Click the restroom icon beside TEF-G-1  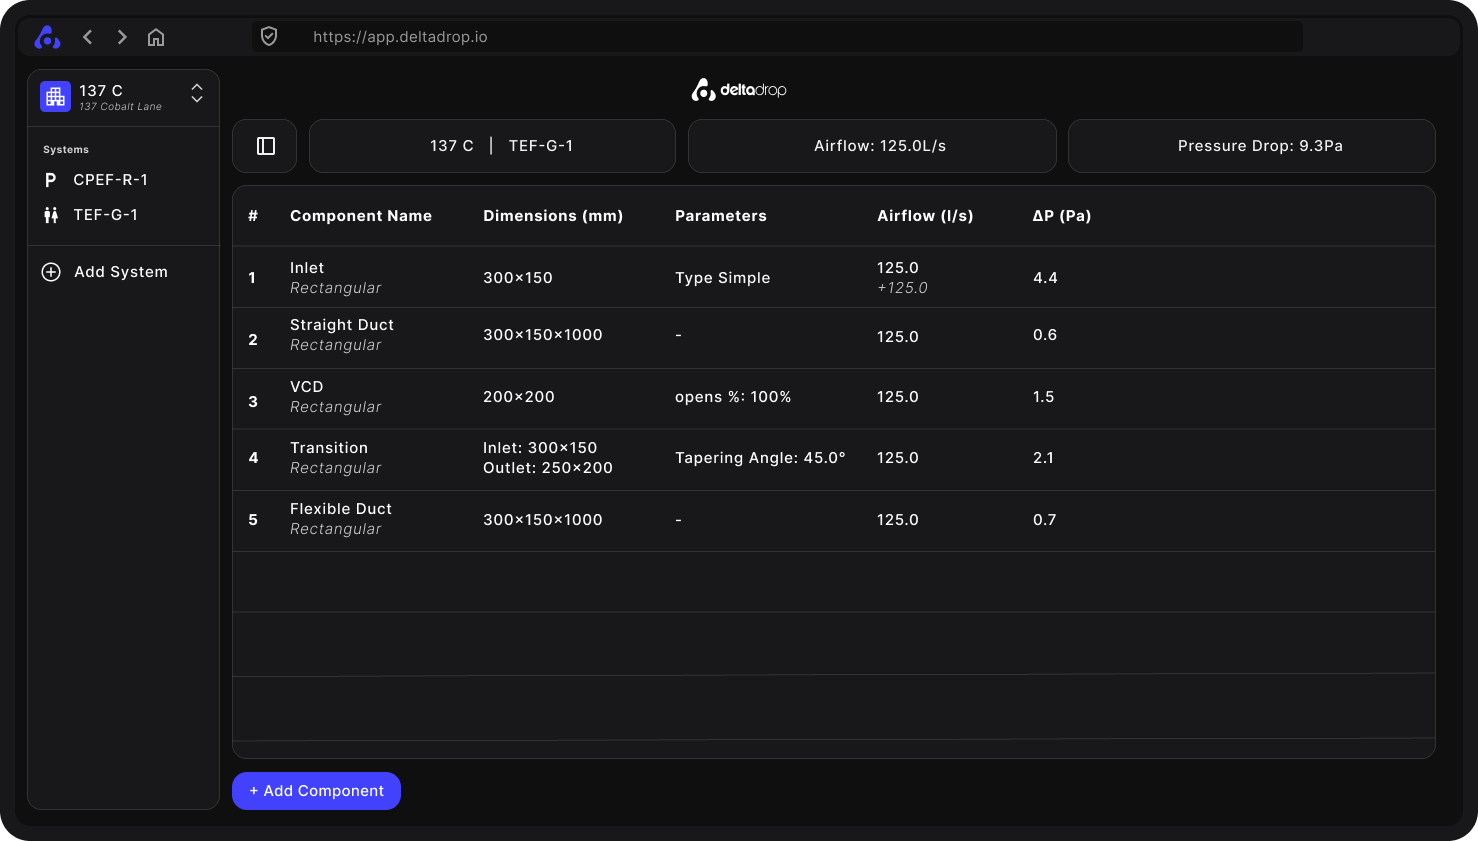(x=51, y=215)
